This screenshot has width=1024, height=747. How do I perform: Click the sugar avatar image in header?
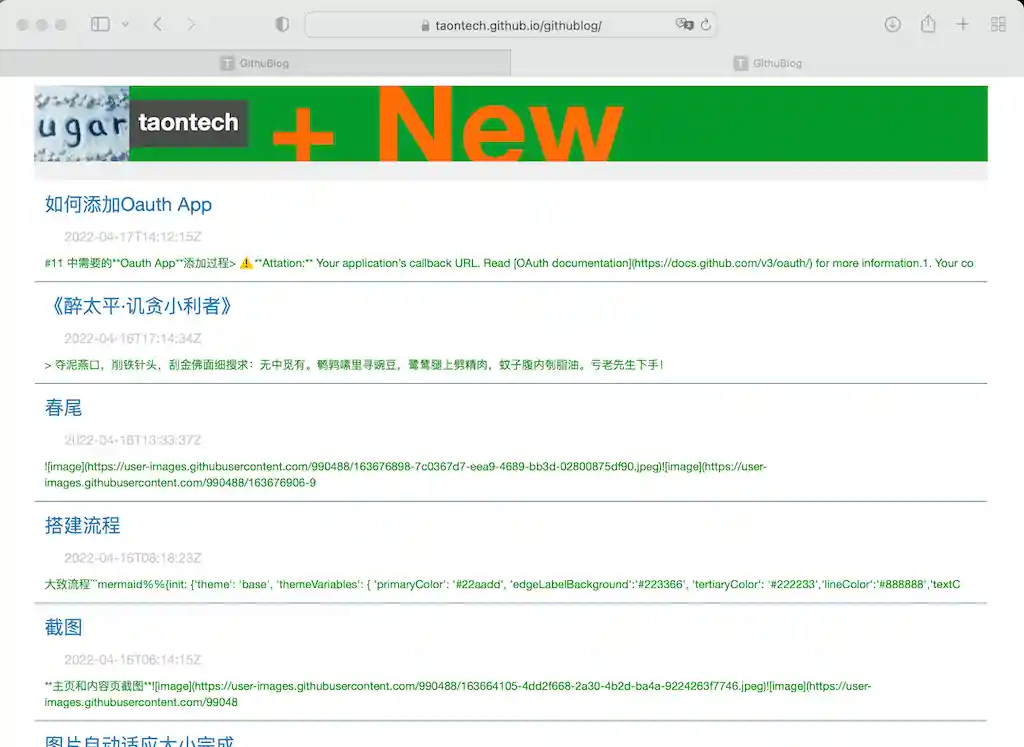(82, 123)
